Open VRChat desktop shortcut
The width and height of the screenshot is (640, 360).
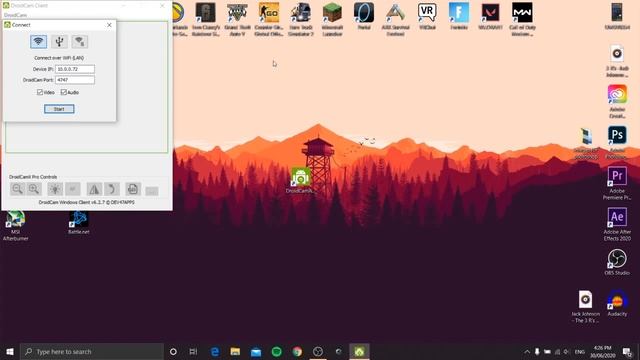tap(427, 16)
